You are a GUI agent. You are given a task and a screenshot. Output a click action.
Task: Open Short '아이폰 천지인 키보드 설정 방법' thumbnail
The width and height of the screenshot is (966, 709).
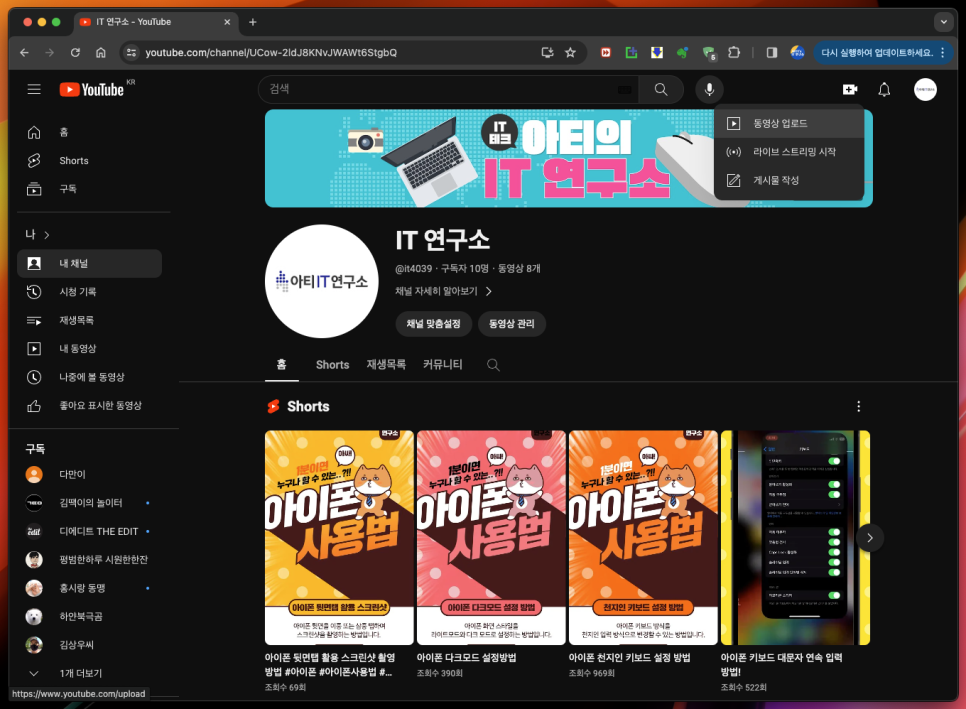point(643,537)
